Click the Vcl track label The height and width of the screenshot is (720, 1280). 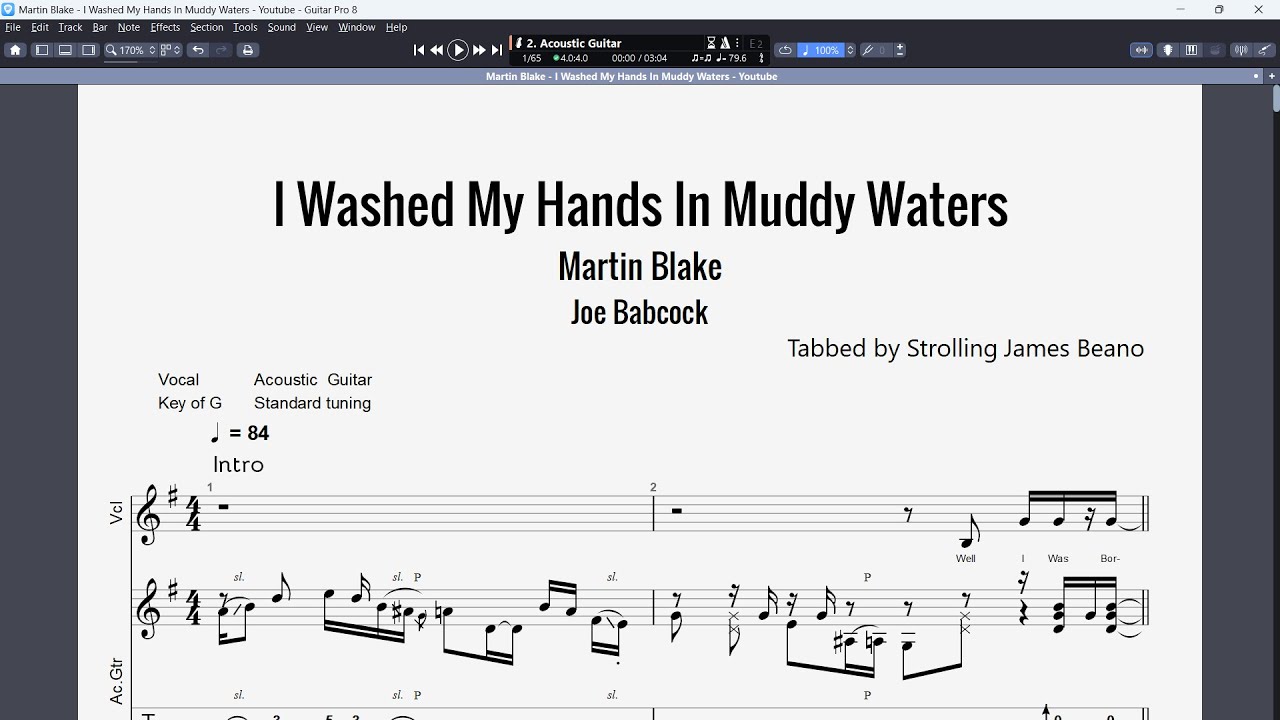(x=116, y=513)
